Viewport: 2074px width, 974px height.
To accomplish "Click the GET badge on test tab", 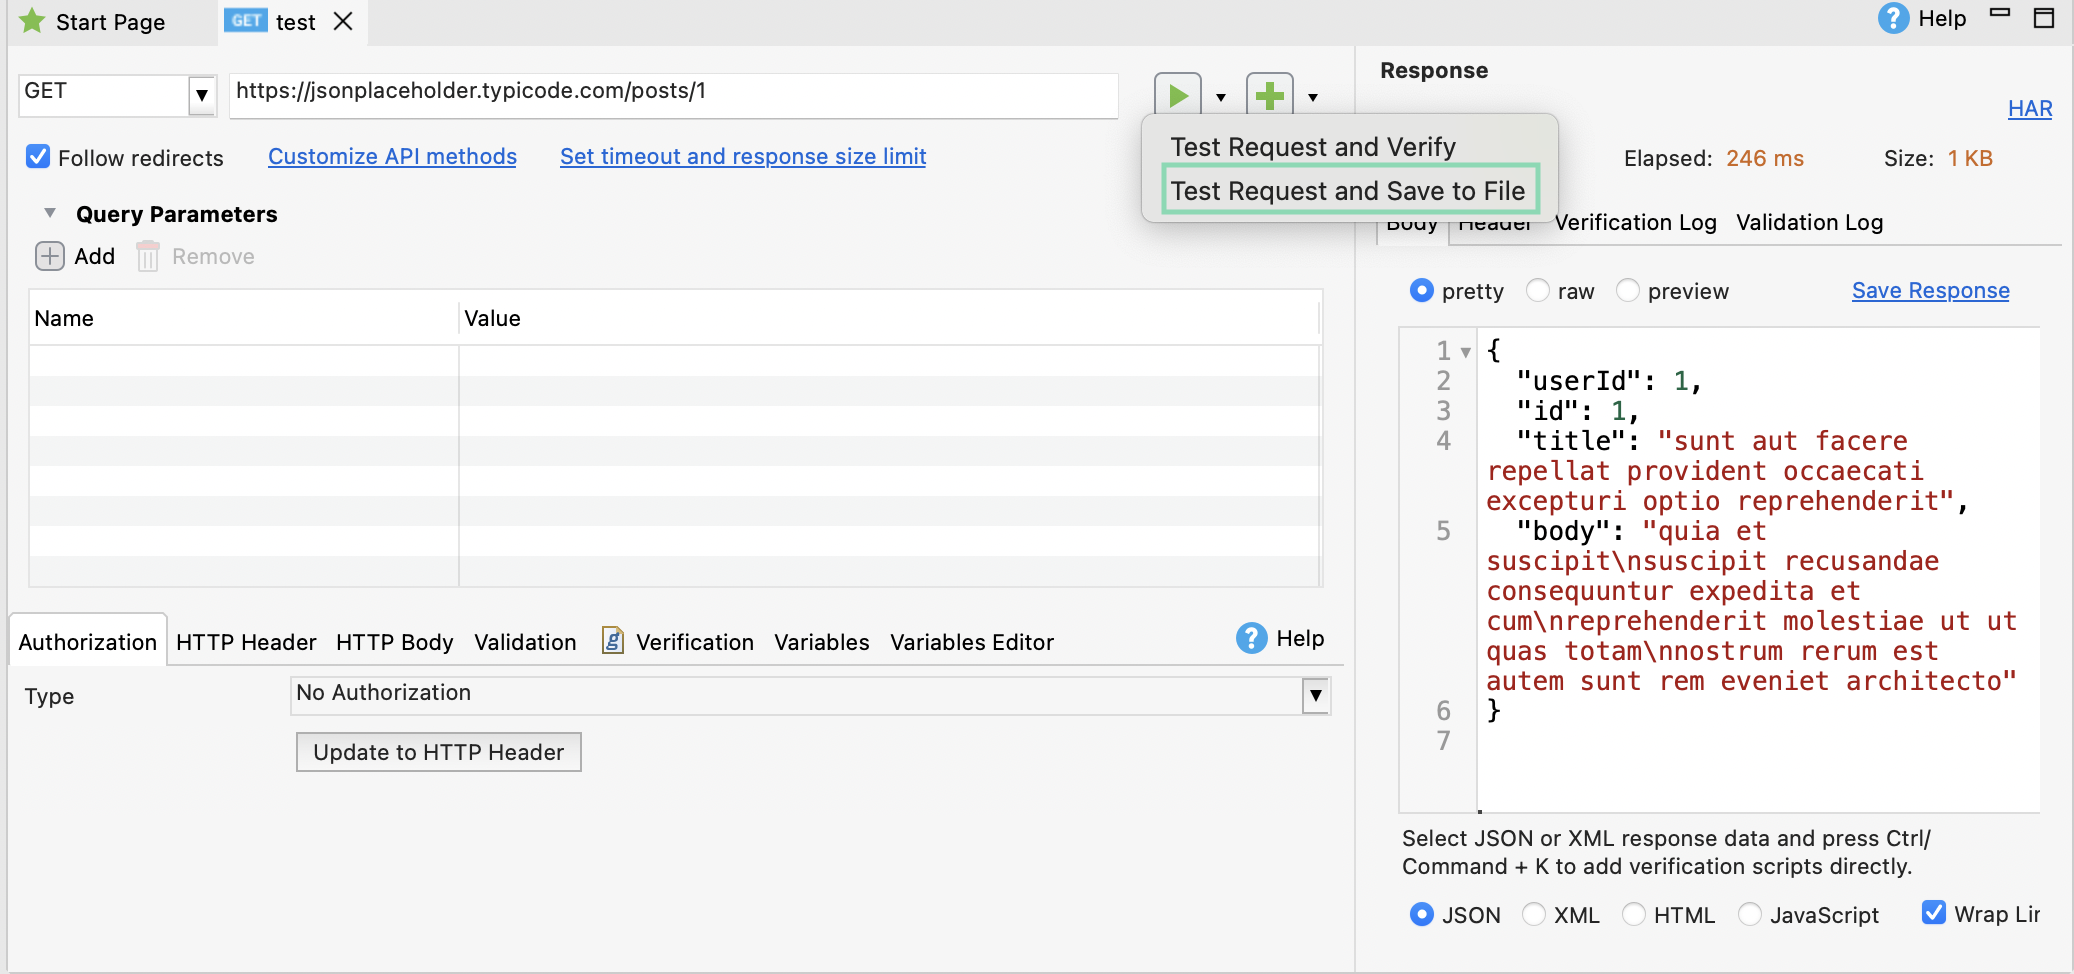I will [x=245, y=21].
